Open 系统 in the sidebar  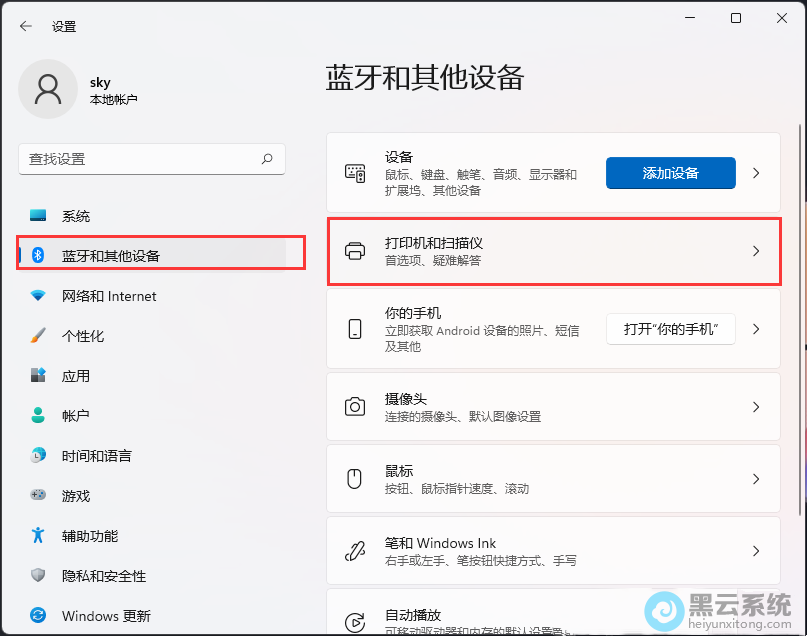[x=76, y=216]
